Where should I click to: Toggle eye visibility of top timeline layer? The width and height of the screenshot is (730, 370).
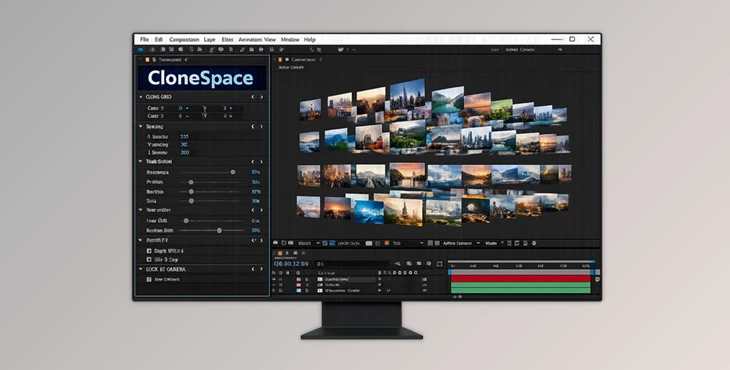[x=274, y=279]
